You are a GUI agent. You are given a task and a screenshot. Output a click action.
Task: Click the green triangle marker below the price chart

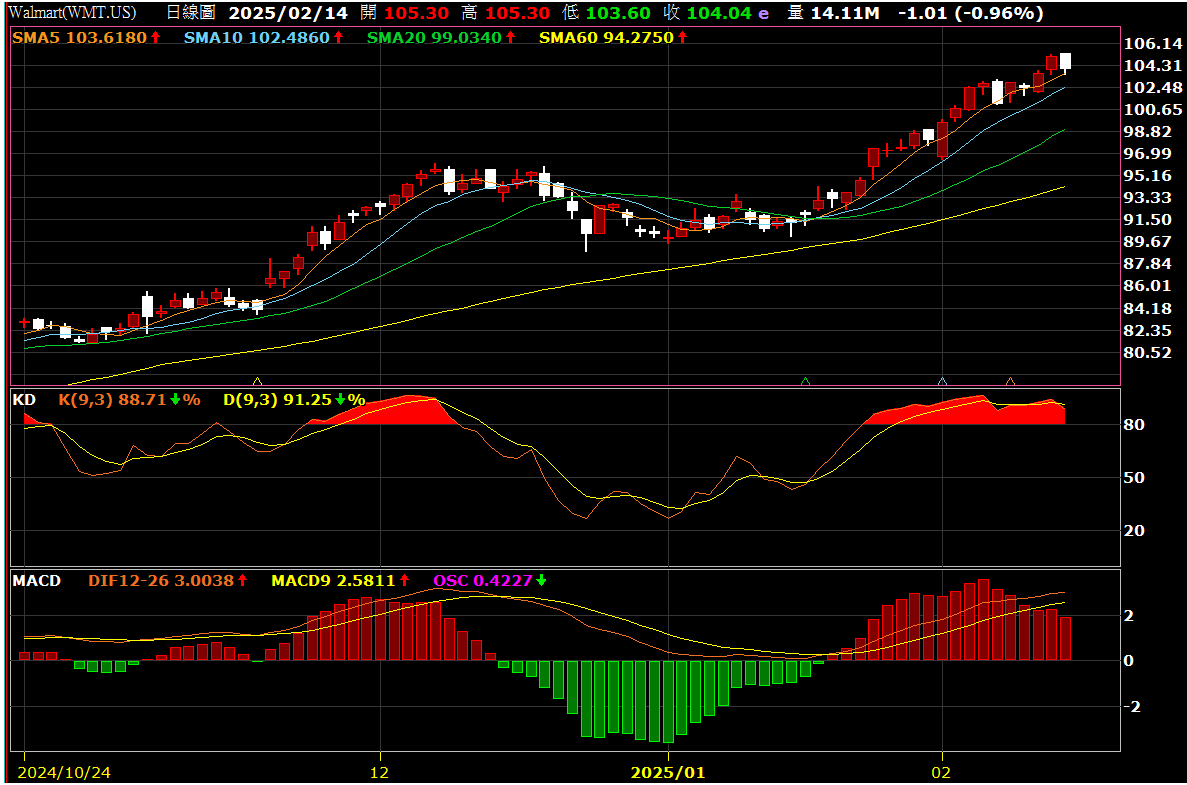805,381
